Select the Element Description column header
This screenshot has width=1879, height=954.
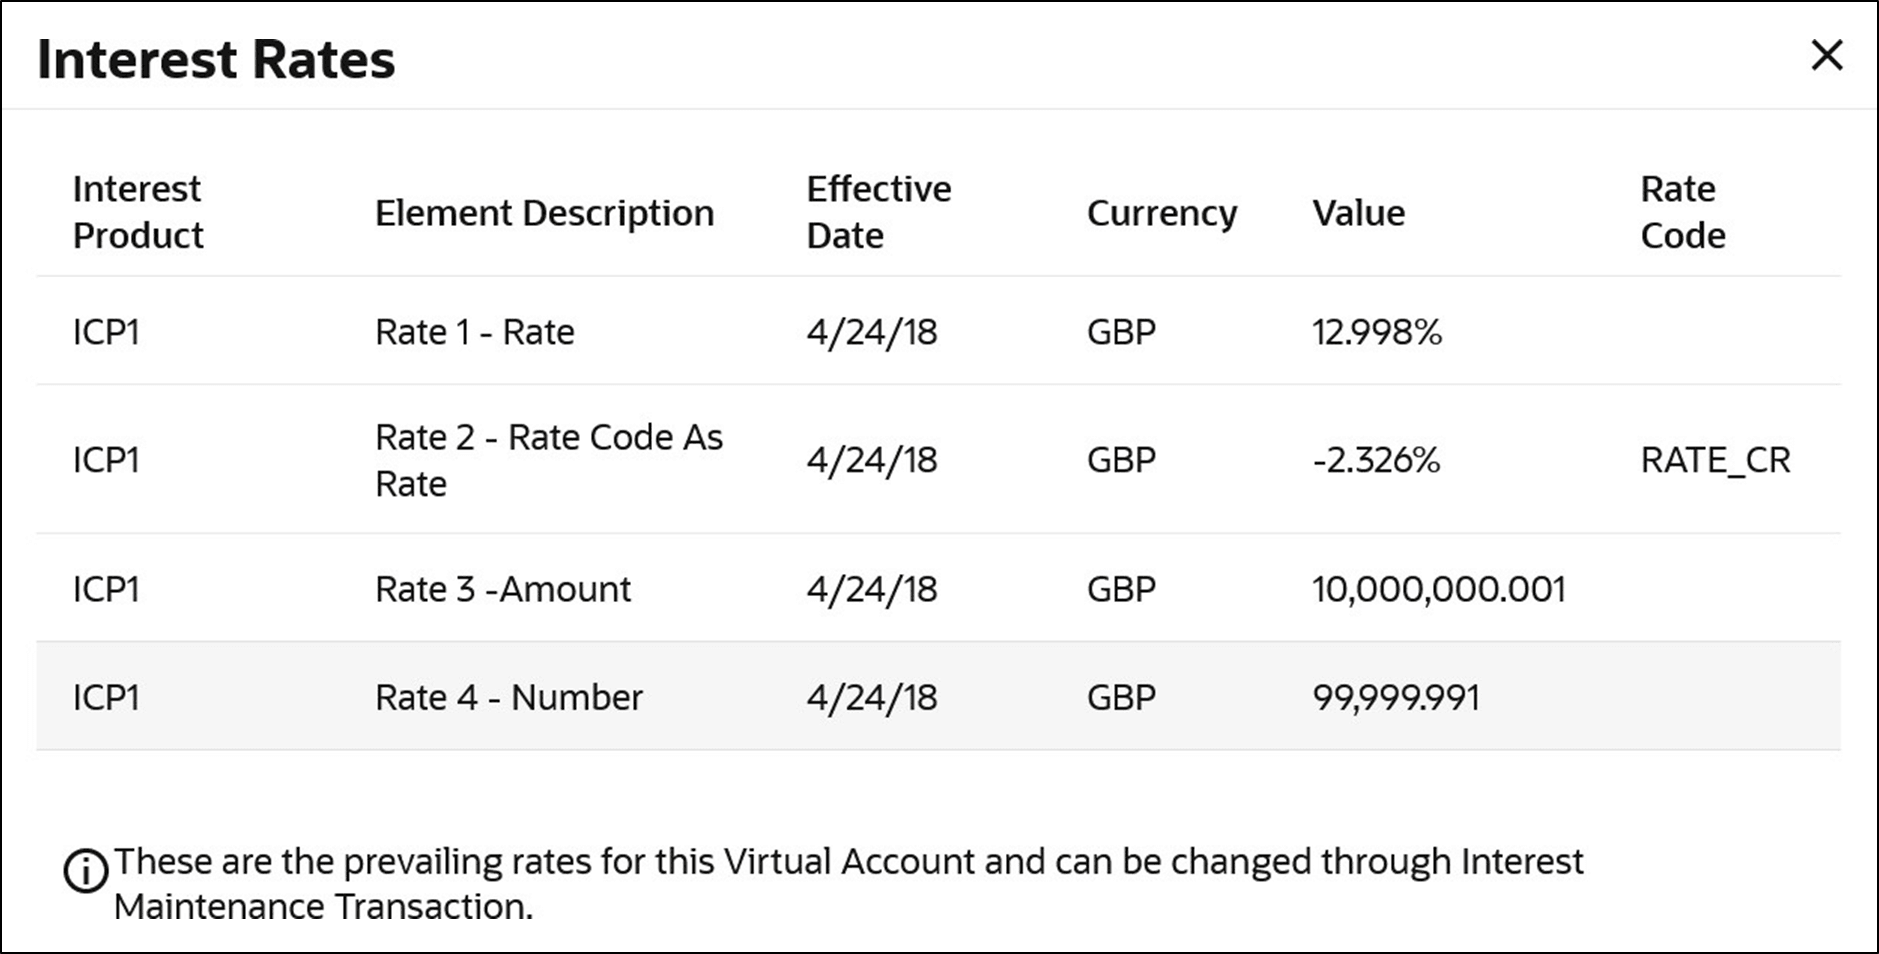[544, 212]
